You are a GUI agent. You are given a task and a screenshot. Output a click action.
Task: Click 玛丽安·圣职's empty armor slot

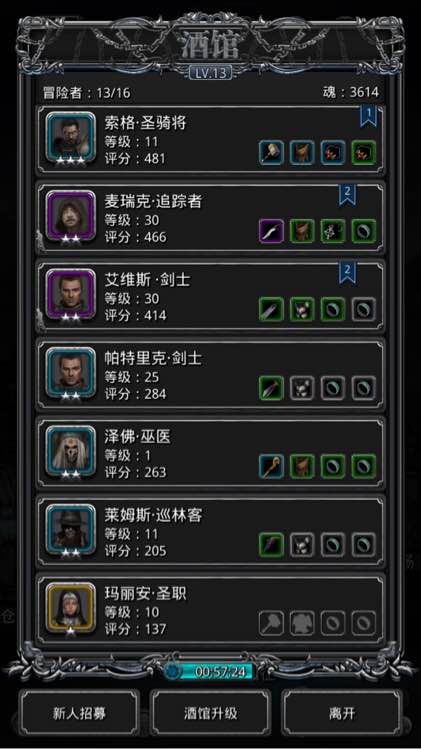(x=302, y=623)
